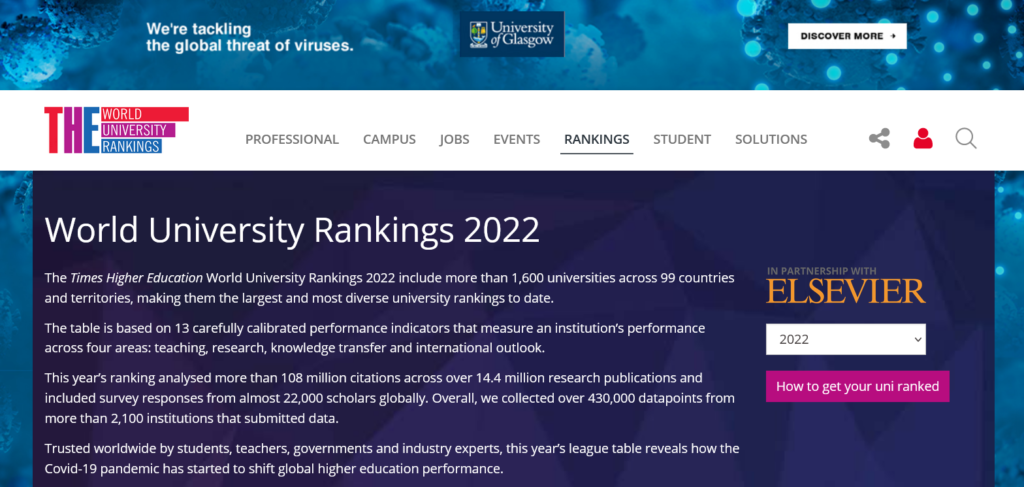Image resolution: width=1024 pixels, height=487 pixels.
Task: Click the Discover More banner button
Action: (847, 36)
